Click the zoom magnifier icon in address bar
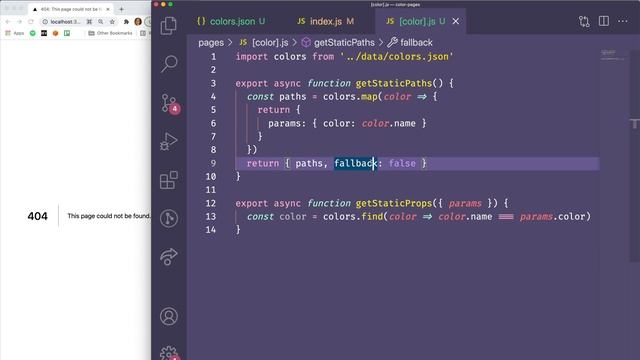Screen dimensions: 640x360 click(x=100, y=22)
